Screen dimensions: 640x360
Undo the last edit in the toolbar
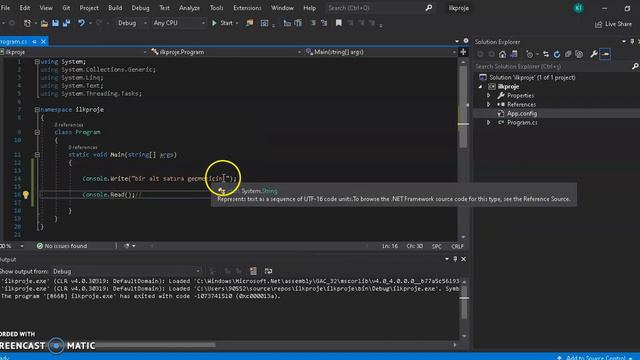[x=81, y=23]
